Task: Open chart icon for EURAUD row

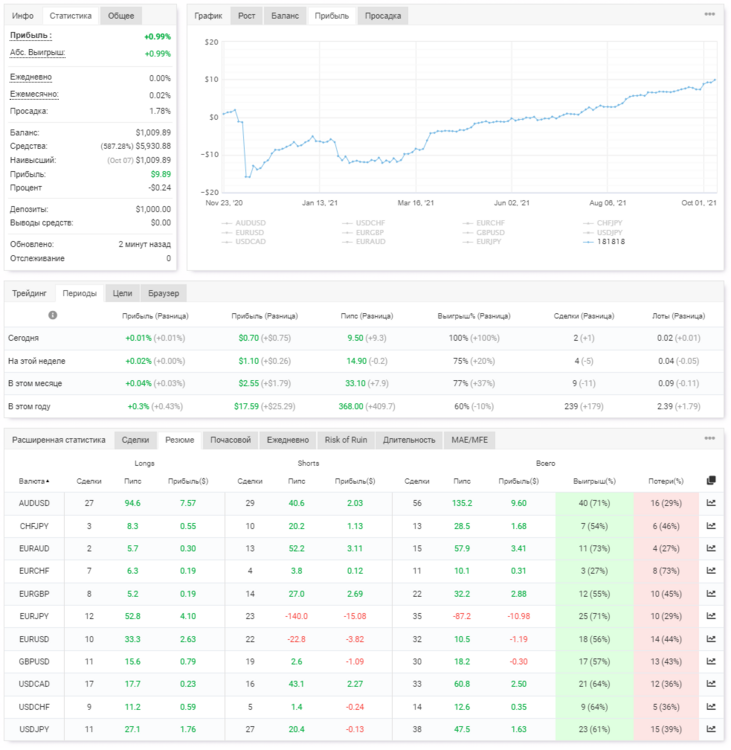Action: 711,548
